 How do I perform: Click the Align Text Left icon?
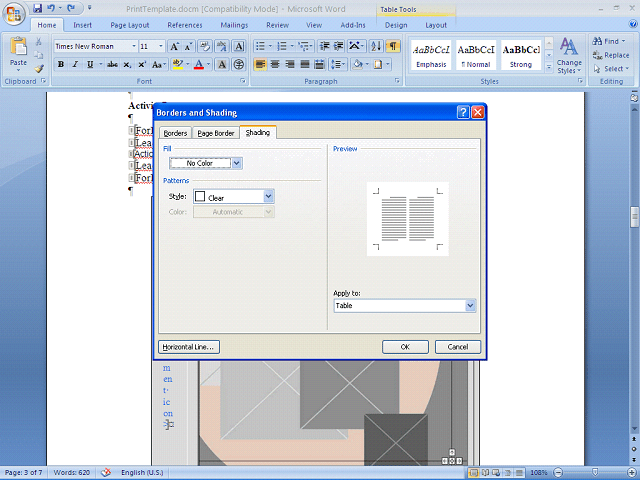tap(260, 64)
